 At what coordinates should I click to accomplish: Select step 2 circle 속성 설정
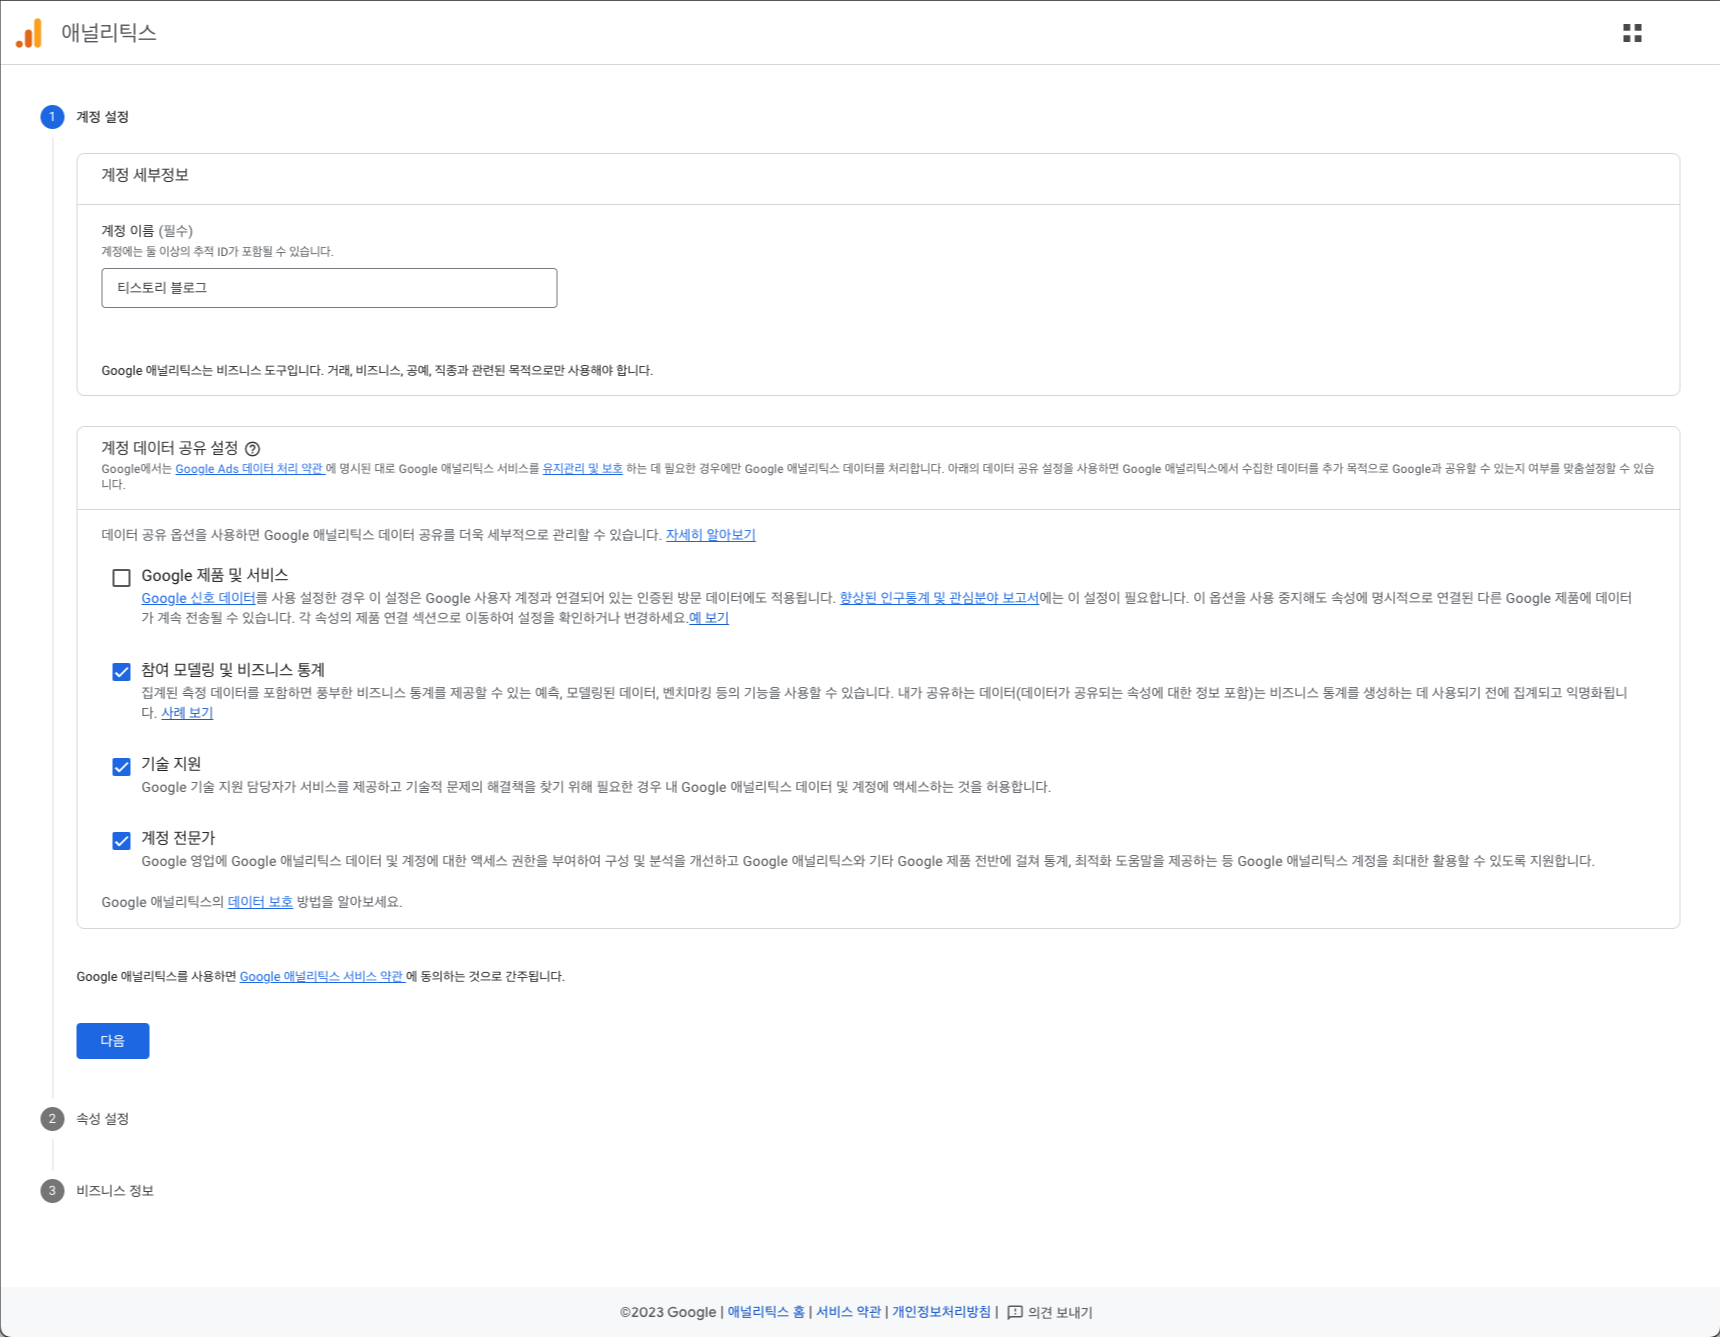tap(52, 1119)
